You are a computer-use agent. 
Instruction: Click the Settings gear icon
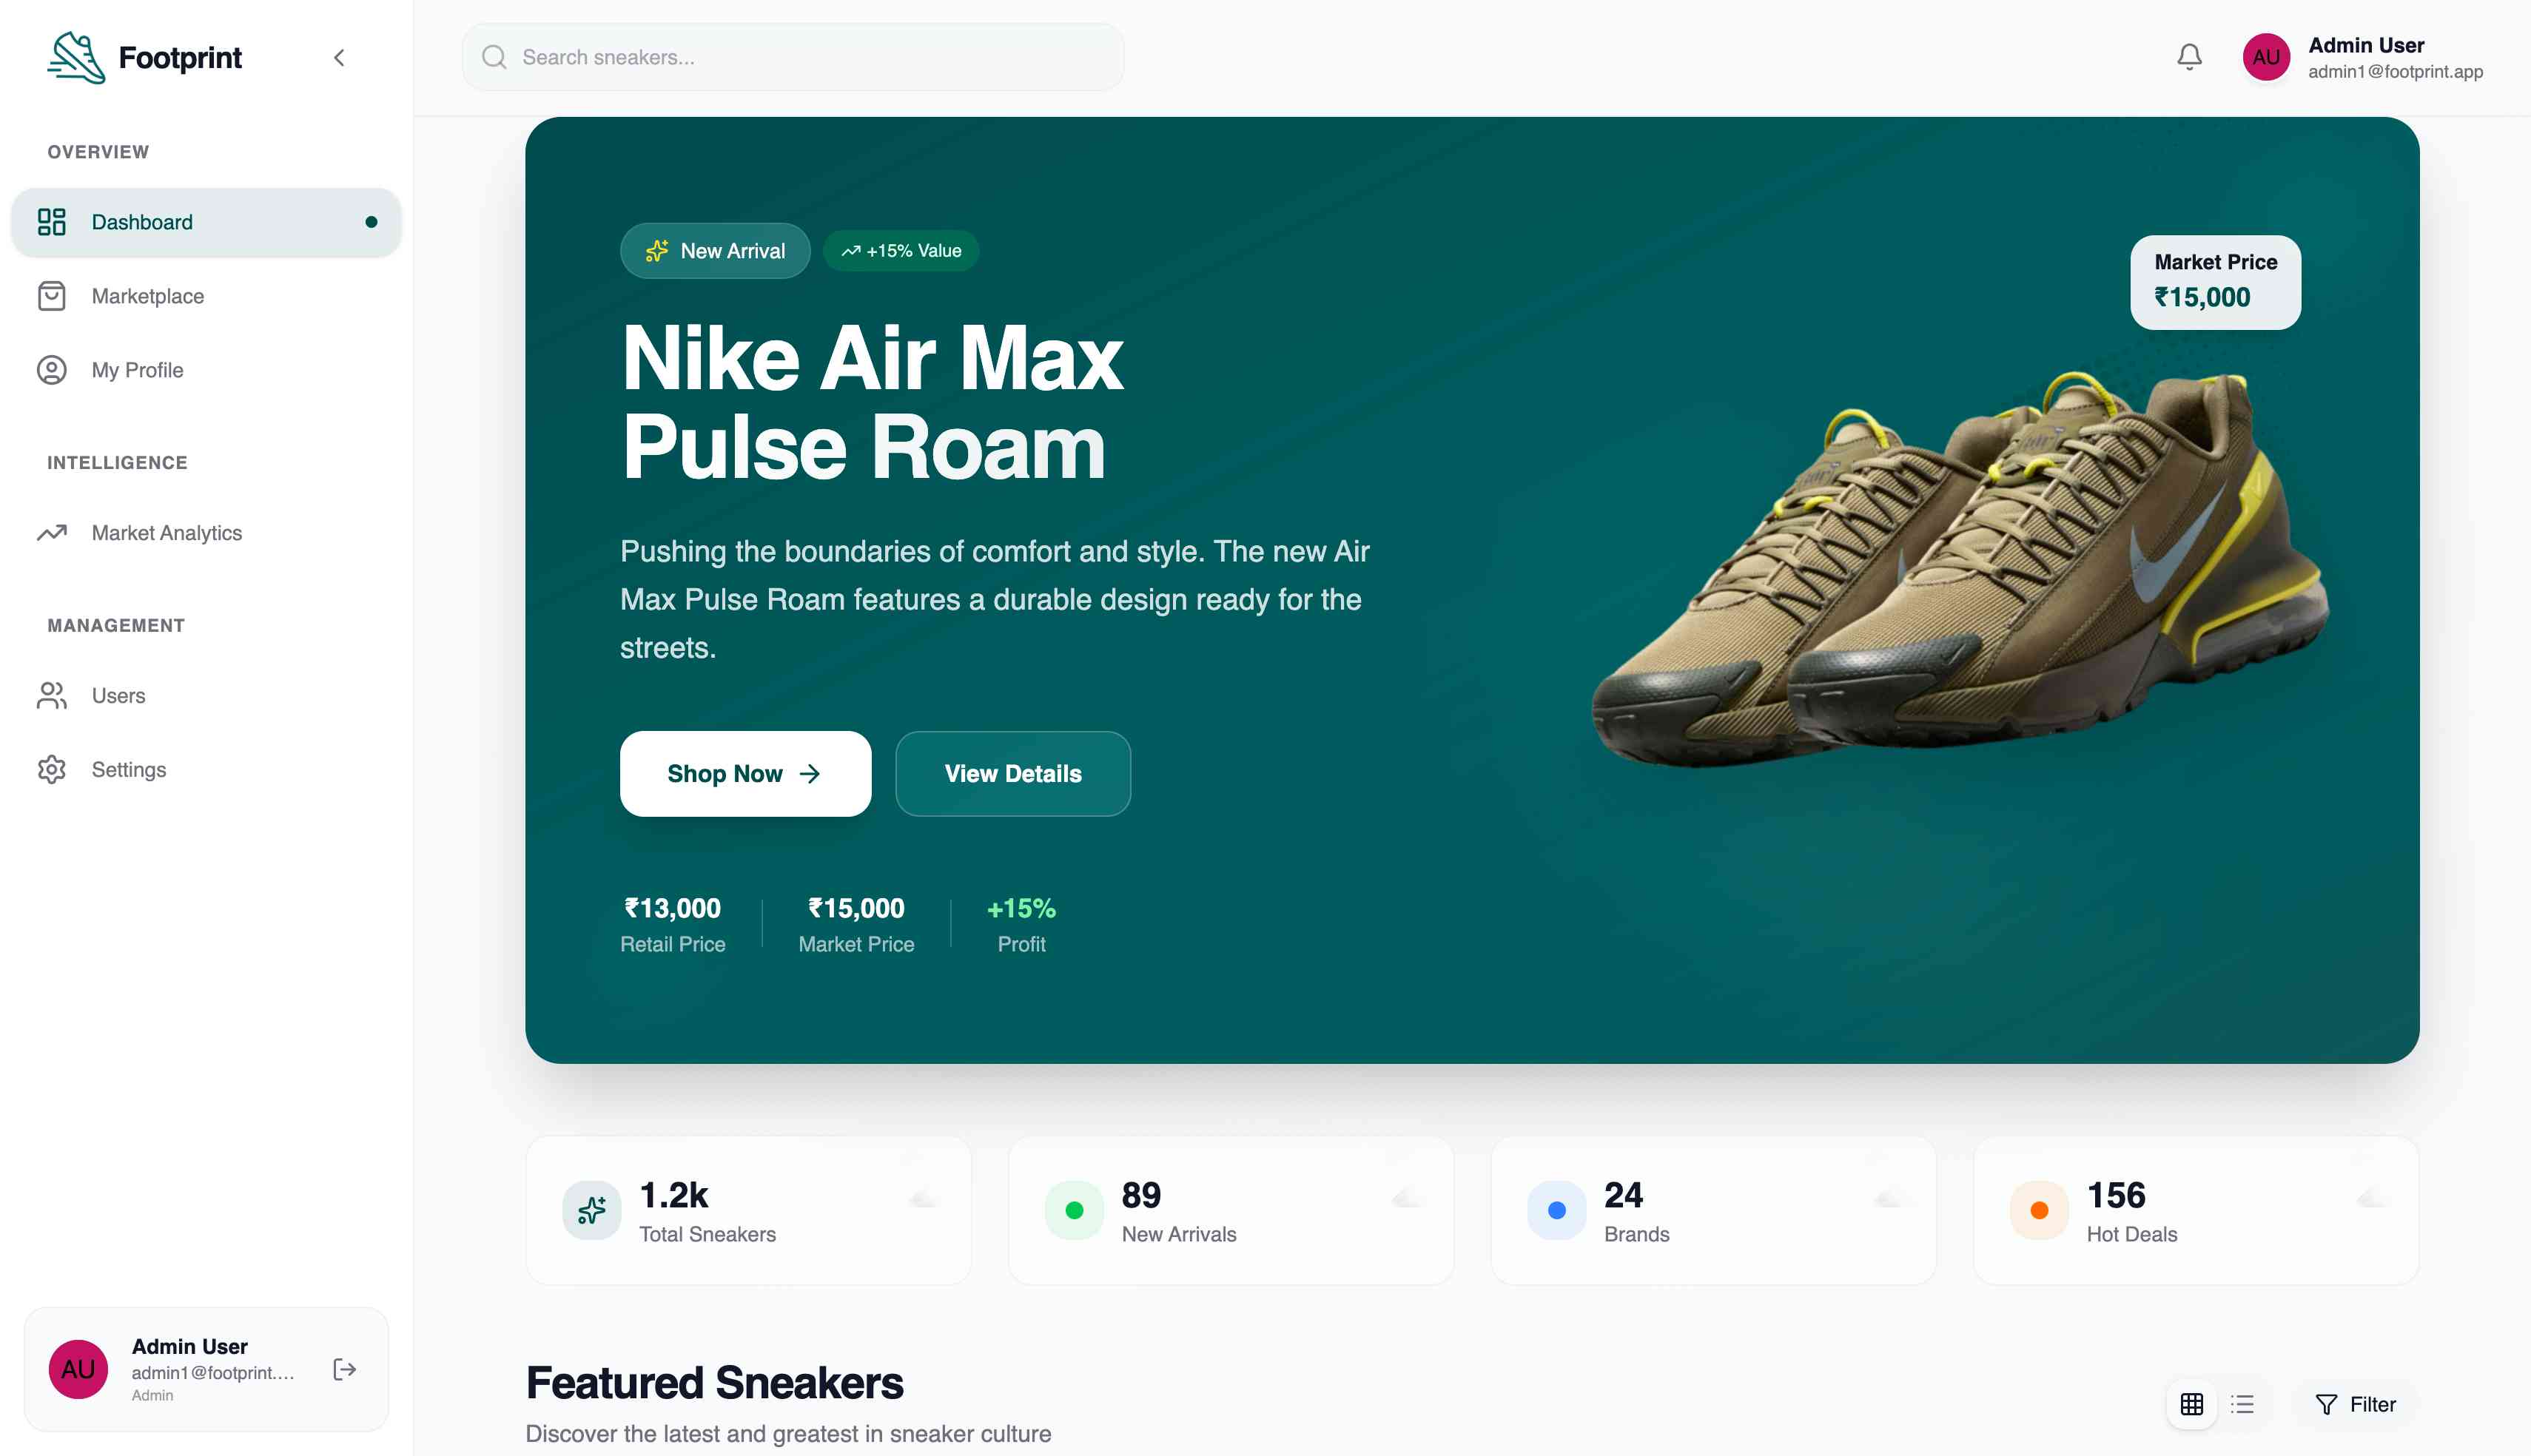pyautogui.click(x=52, y=769)
